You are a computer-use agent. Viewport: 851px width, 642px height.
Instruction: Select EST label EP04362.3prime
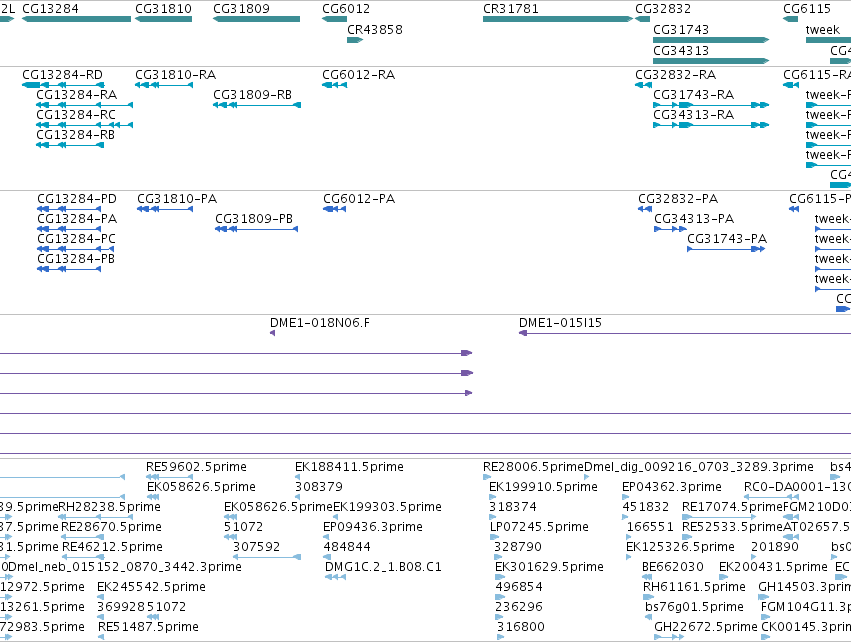(x=672, y=487)
